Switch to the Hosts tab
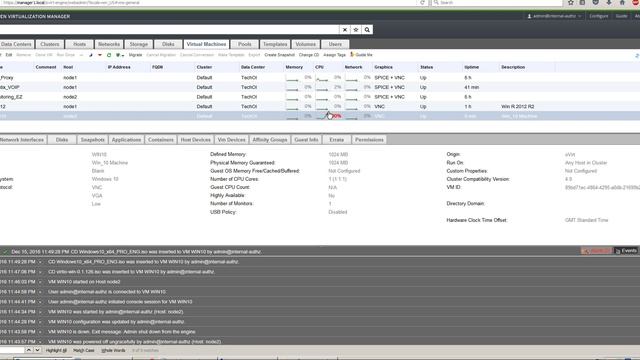The width and height of the screenshot is (640, 360). click(80, 44)
